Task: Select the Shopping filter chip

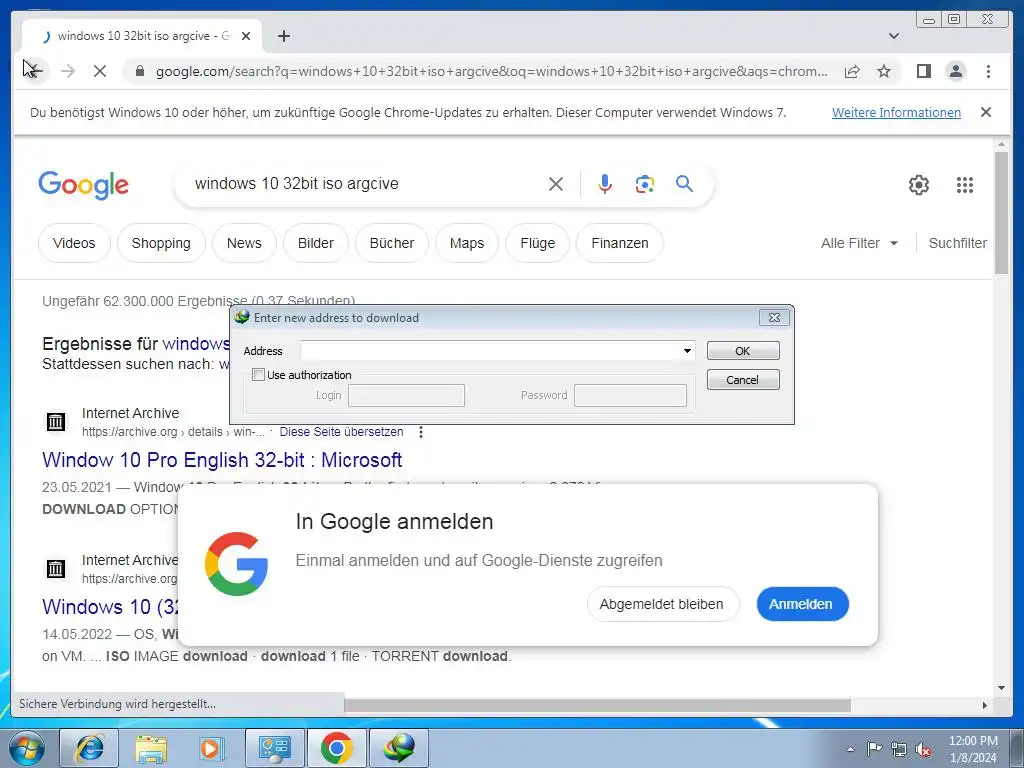Action: click(161, 243)
